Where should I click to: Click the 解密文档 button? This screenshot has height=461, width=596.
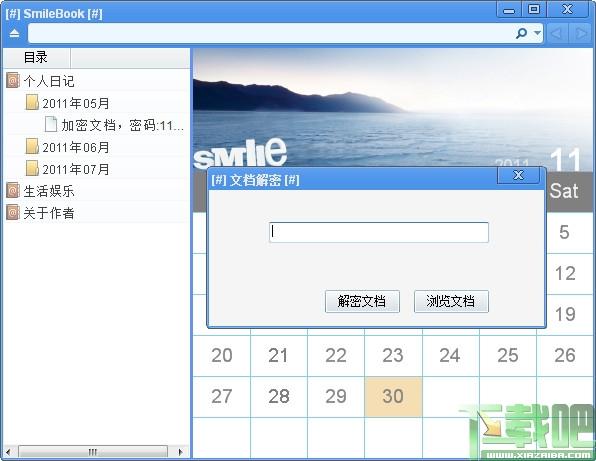[362, 301]
